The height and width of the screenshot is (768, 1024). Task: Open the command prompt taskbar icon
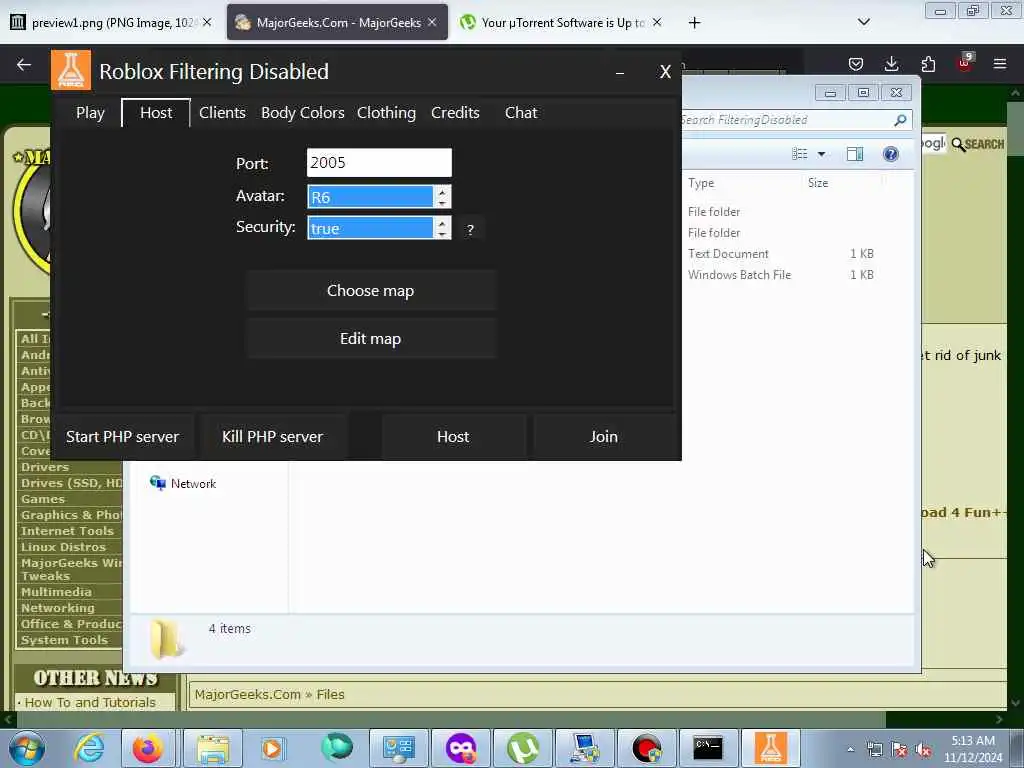click(x=708, y=748)
